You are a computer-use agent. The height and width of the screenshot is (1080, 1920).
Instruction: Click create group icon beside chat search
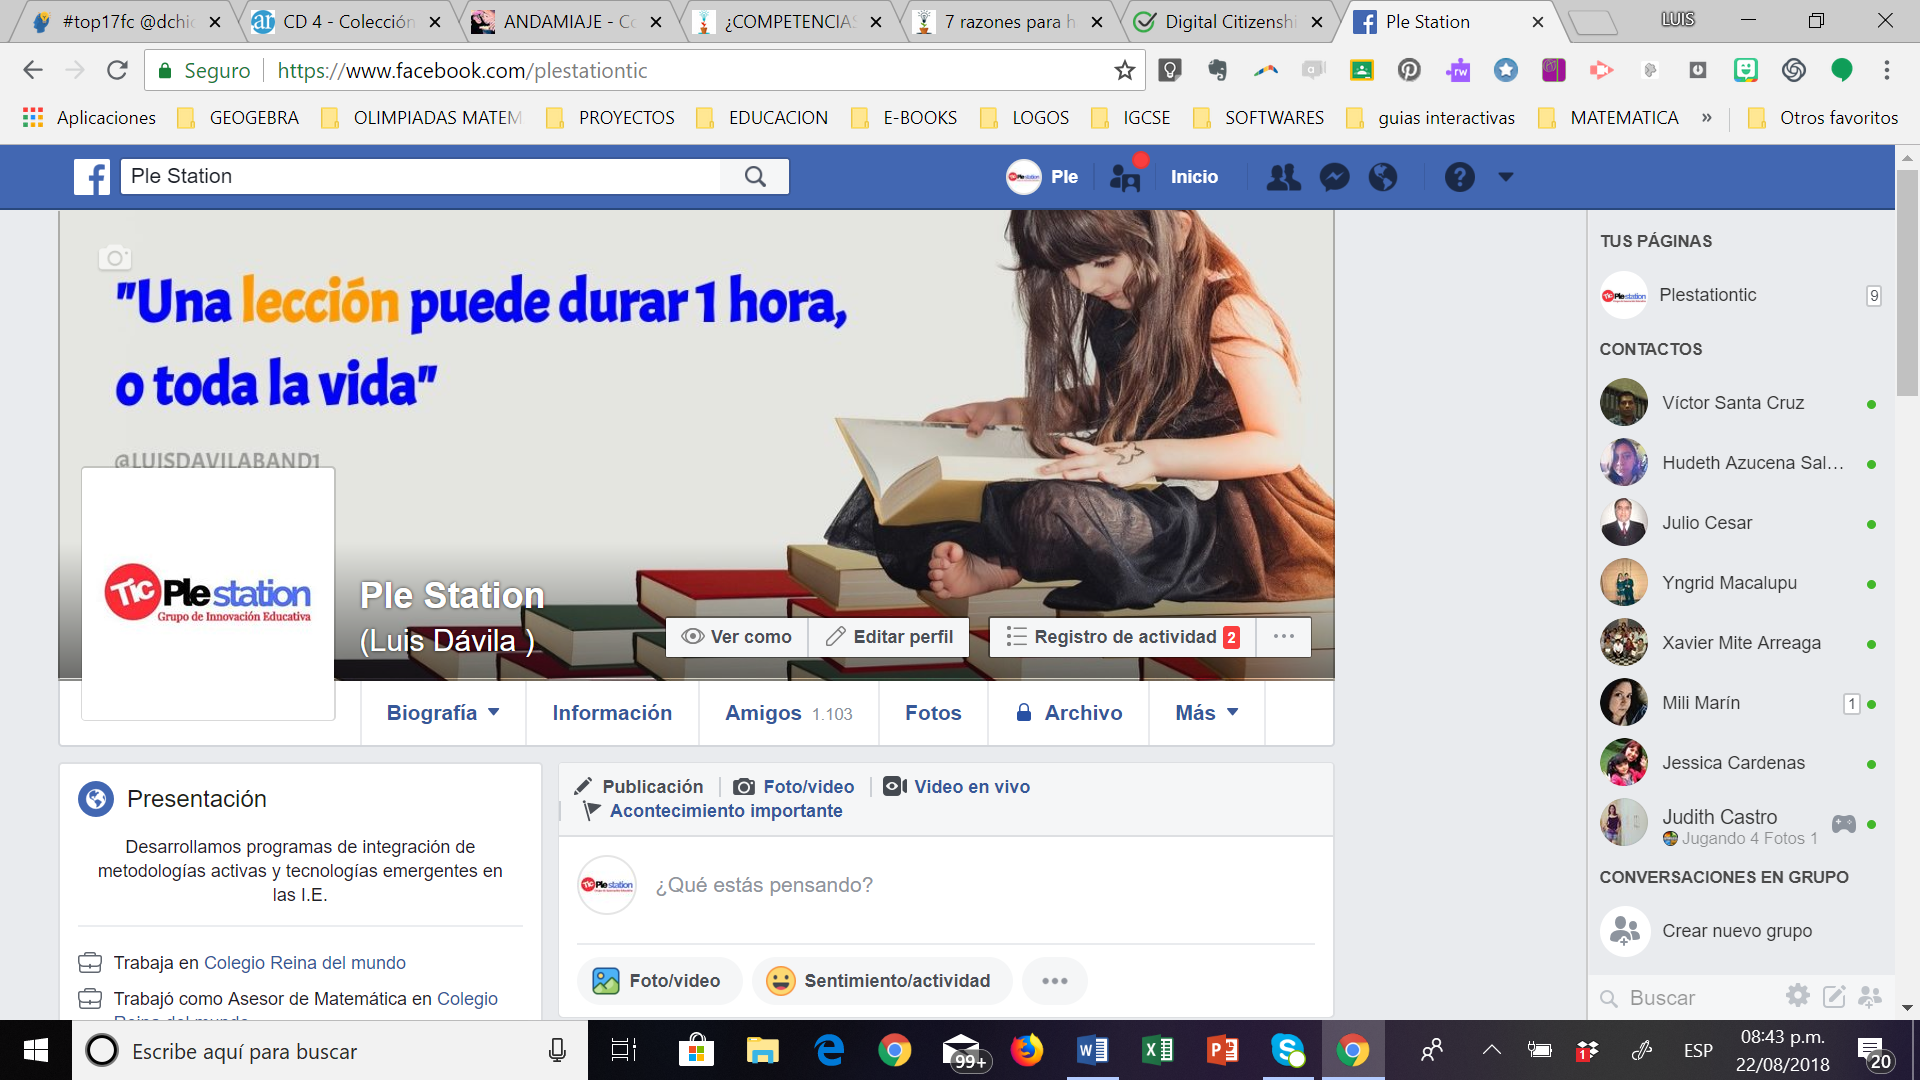pyautogui.click(x=1870, y=996)
